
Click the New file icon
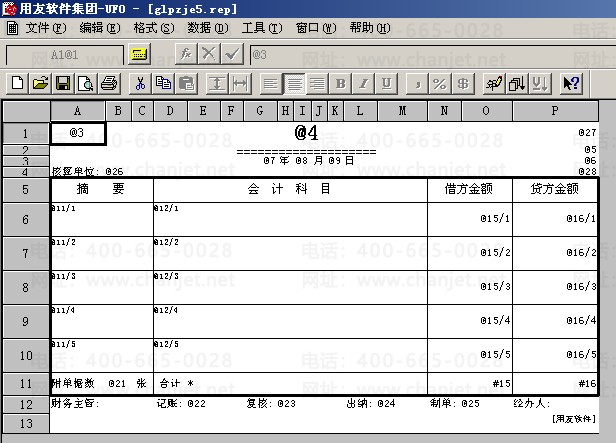tap(18, 83)
